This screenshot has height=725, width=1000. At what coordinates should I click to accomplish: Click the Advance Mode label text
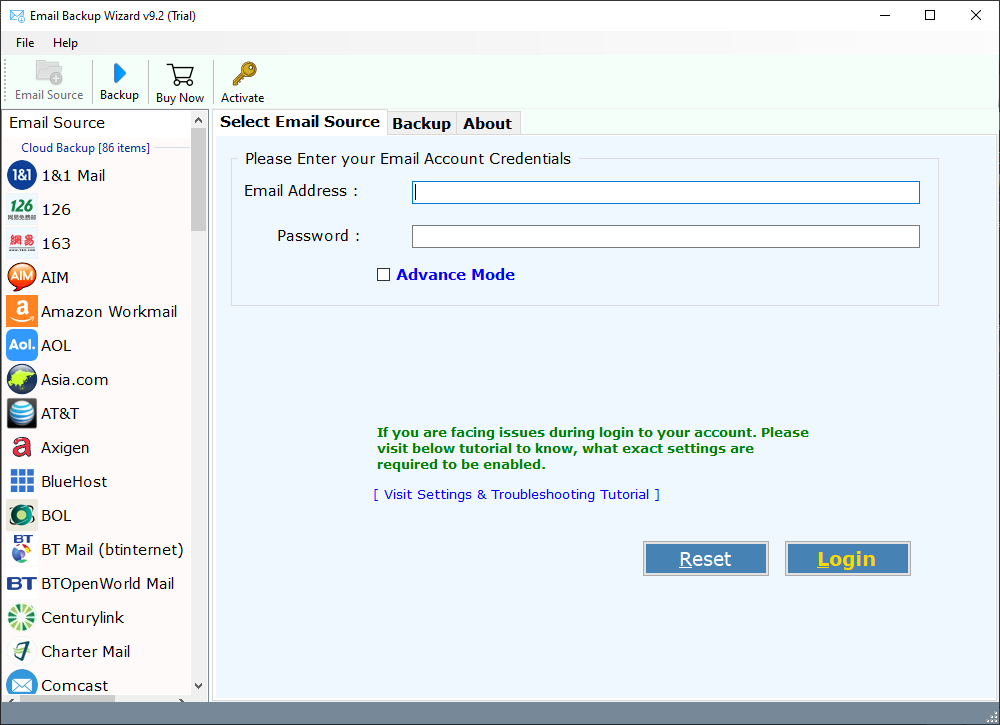[455, 275]
